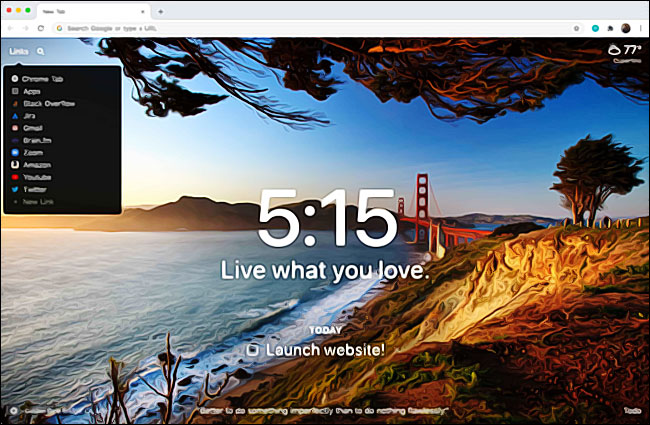Click the search magnifier next to Links
This screenshot has height=425, width=650.
click(x=40, y=51)
